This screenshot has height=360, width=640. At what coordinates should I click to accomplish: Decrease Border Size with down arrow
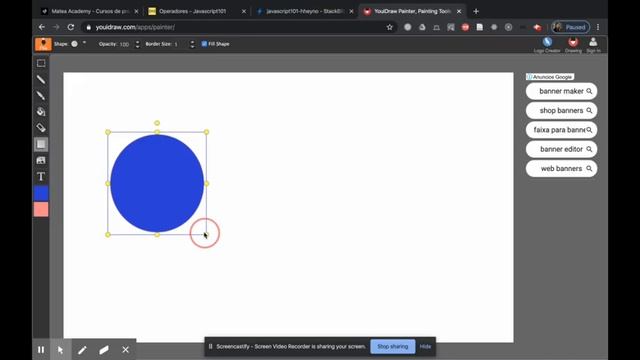[192, 47]
